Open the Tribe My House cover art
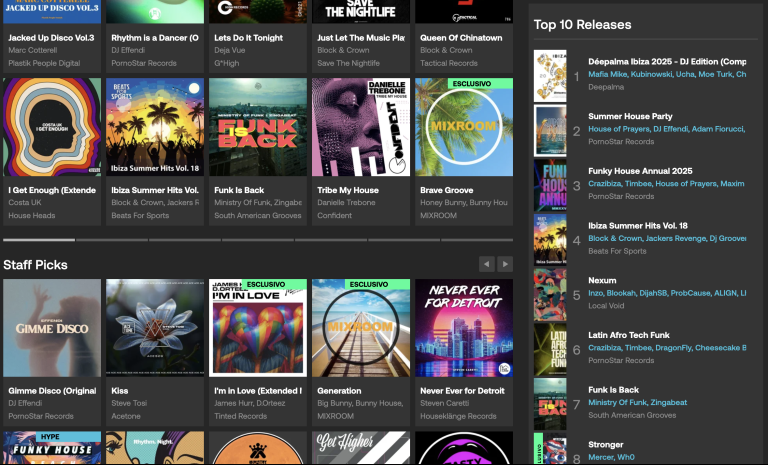This screenshot has width=768, height=465. pos(361,127)
